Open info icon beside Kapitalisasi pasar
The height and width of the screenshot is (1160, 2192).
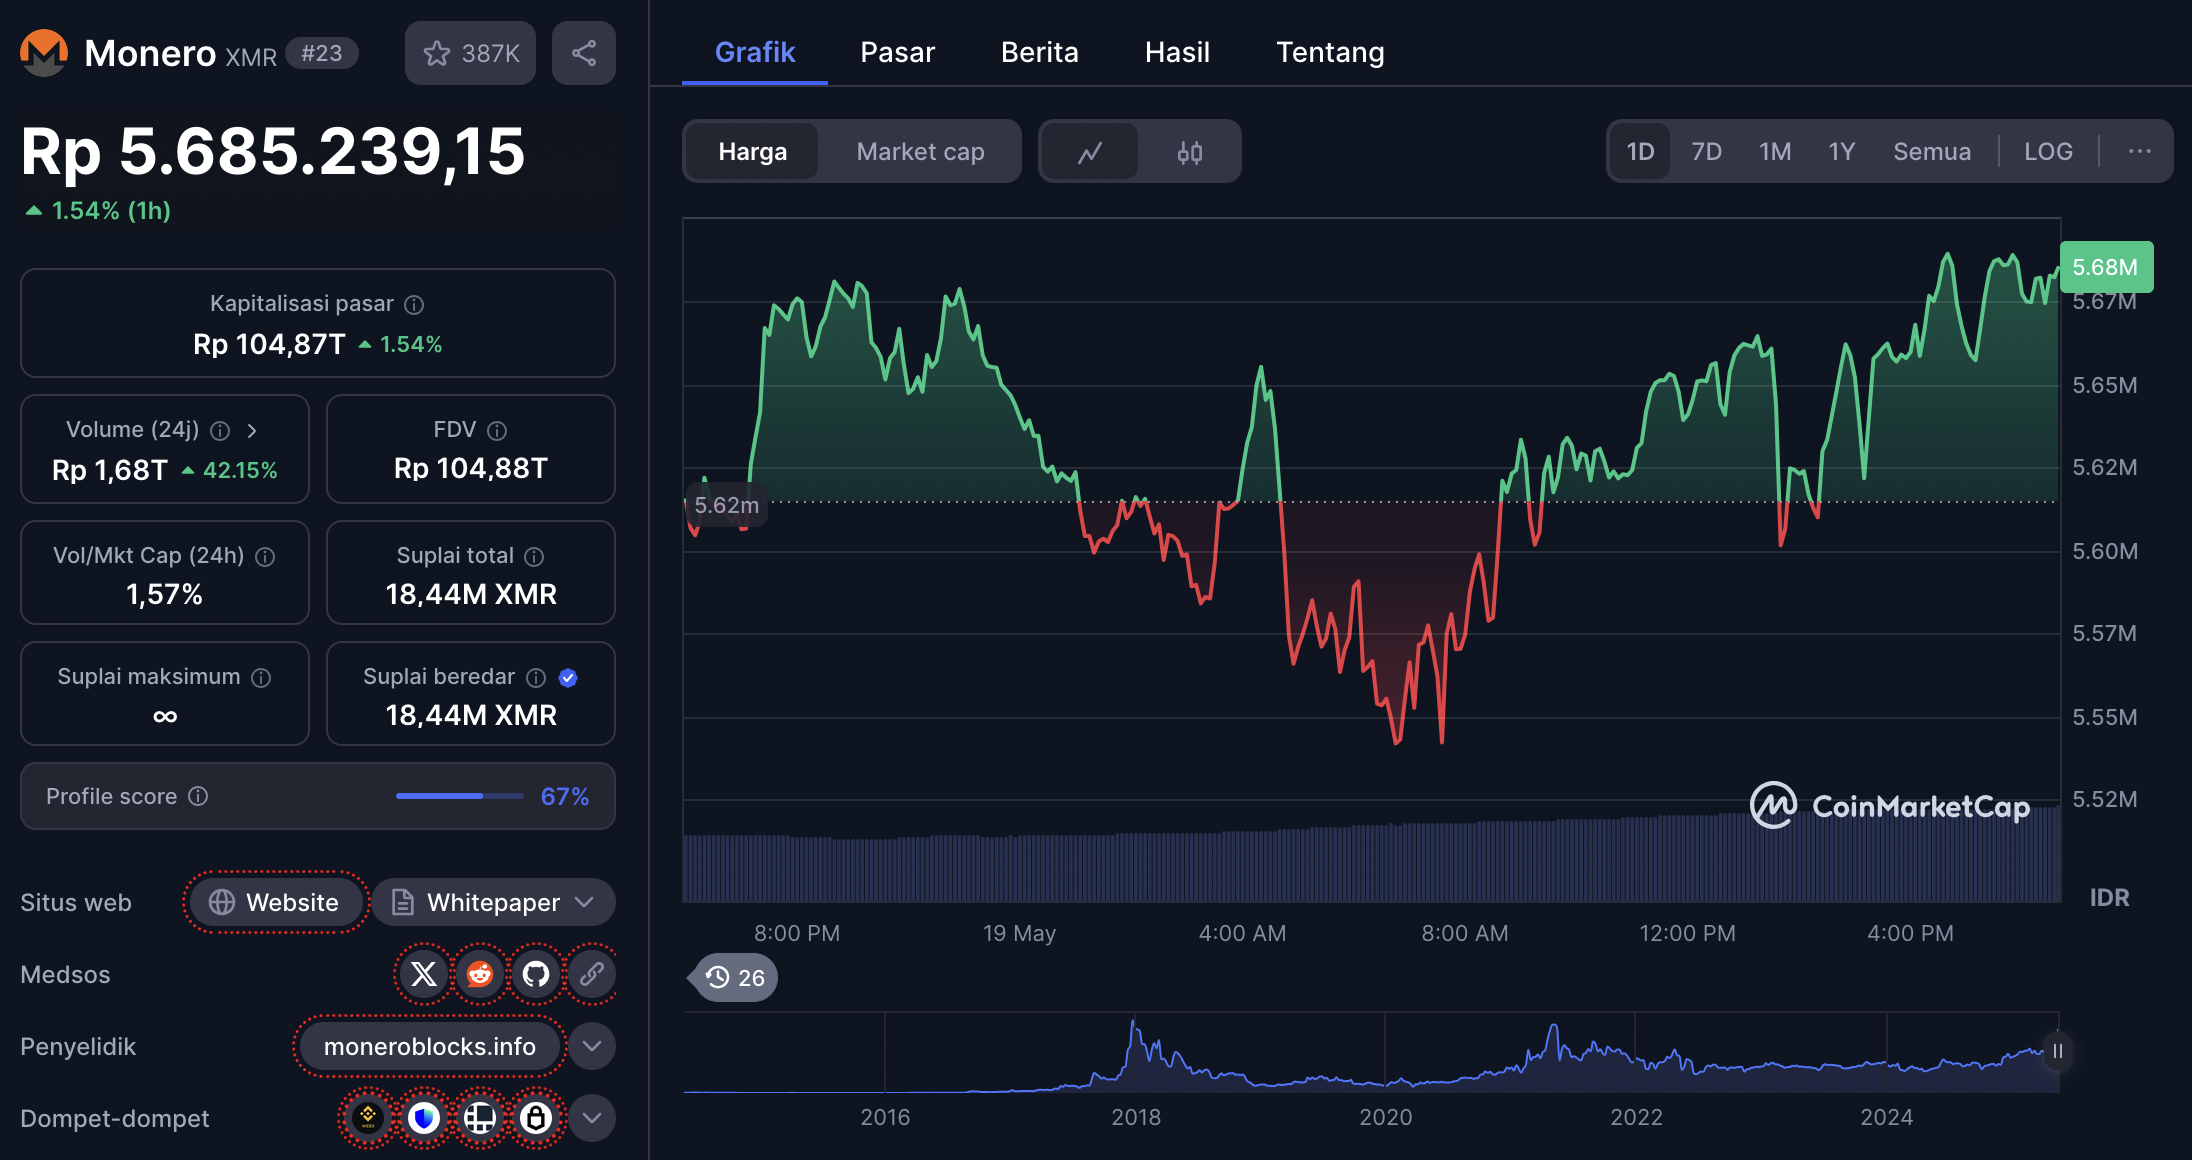coord(414,304)
